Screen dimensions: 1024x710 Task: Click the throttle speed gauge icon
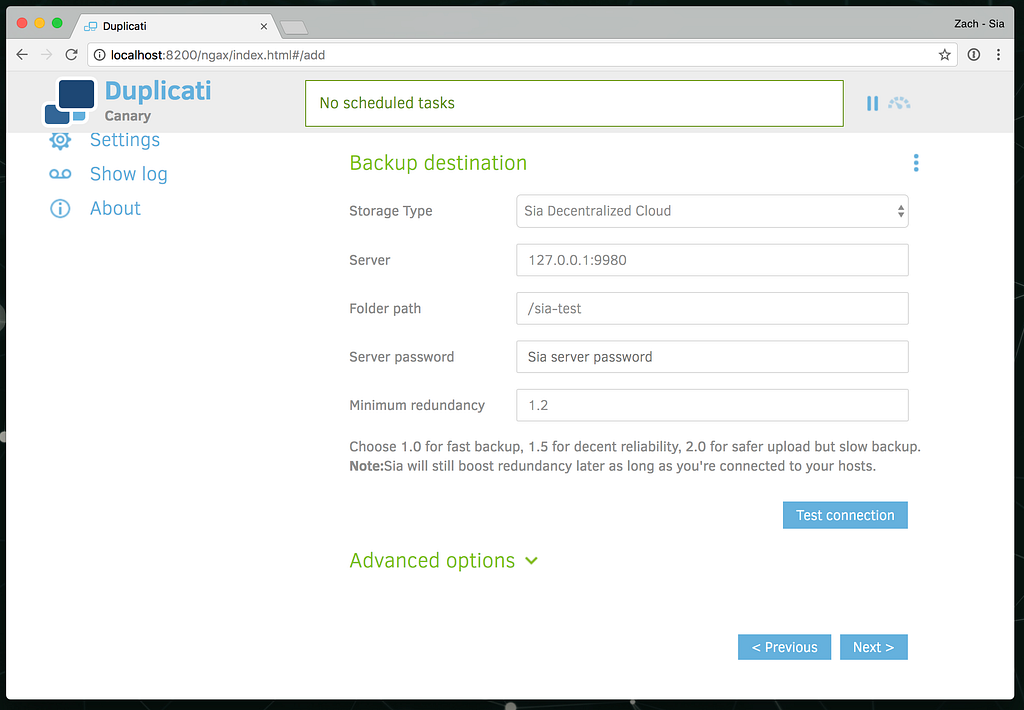coord(899,103)
